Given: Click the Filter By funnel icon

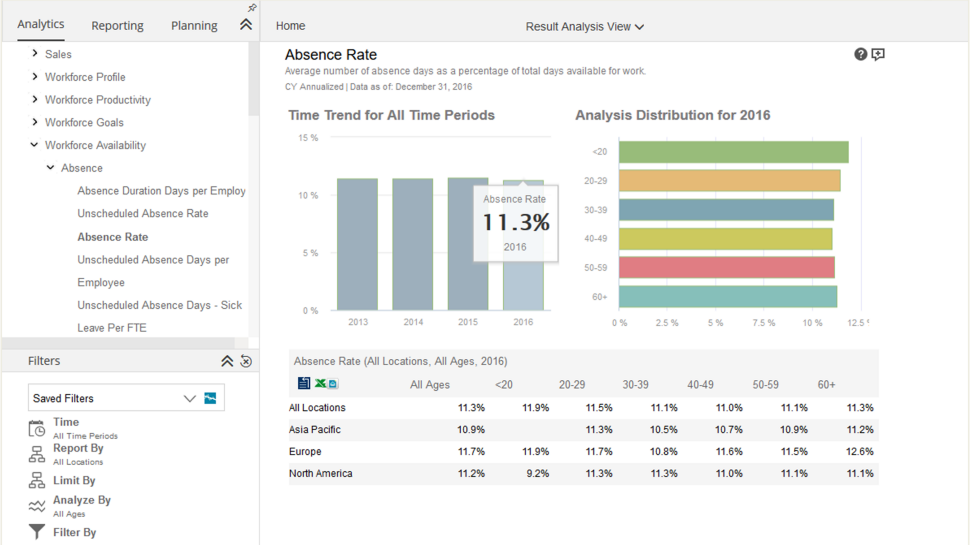Looking at the screenshot, I should [x=37, y=532].
